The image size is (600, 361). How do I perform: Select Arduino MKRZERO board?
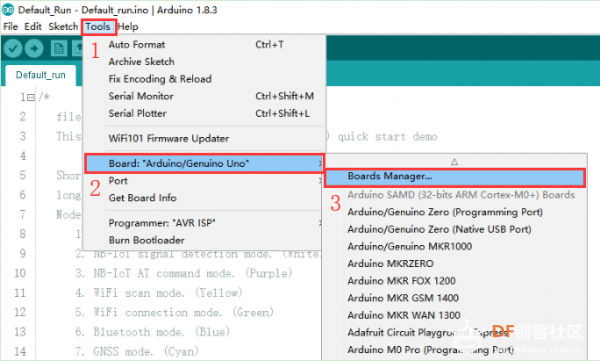pyautogui.click(x=455, y=264)
